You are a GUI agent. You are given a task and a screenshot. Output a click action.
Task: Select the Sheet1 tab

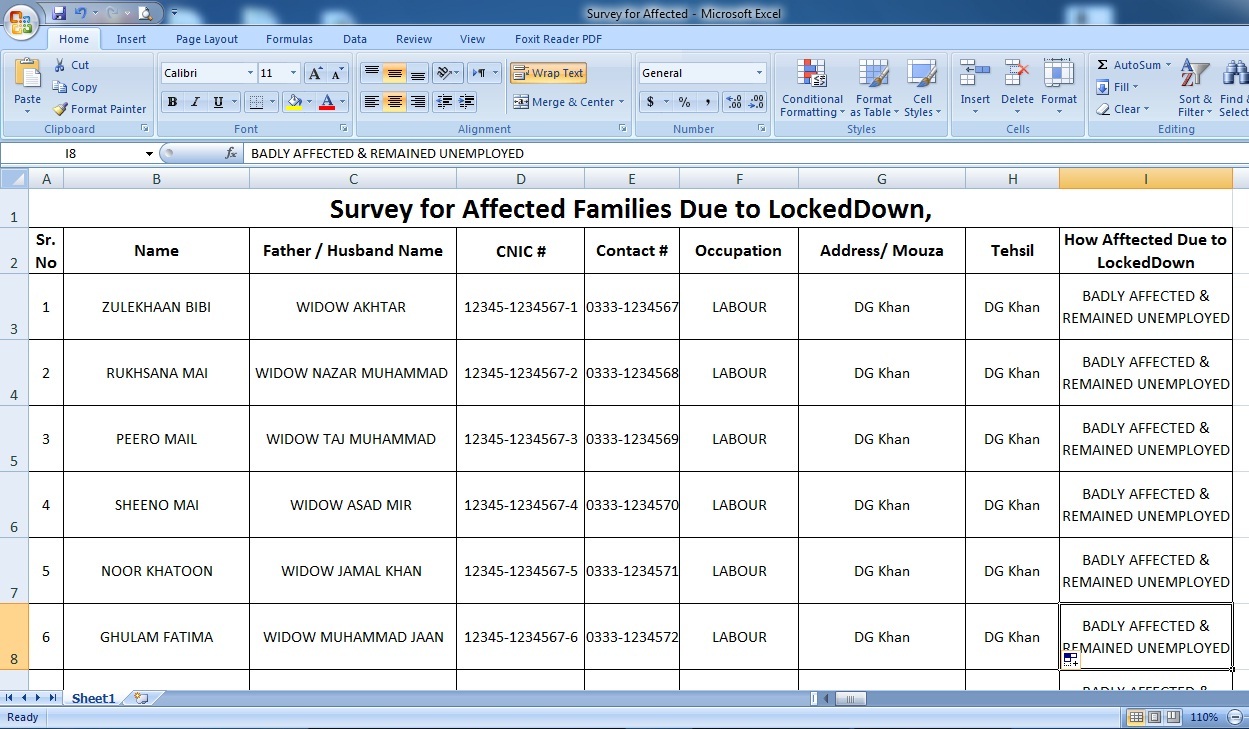click(x=92, y=698)
